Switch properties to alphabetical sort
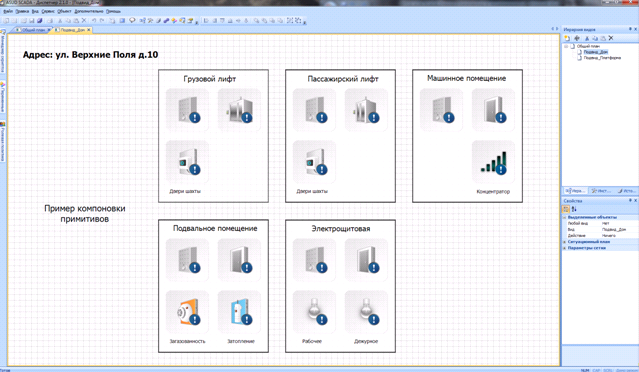639x372 pixels. click(574, 209)
